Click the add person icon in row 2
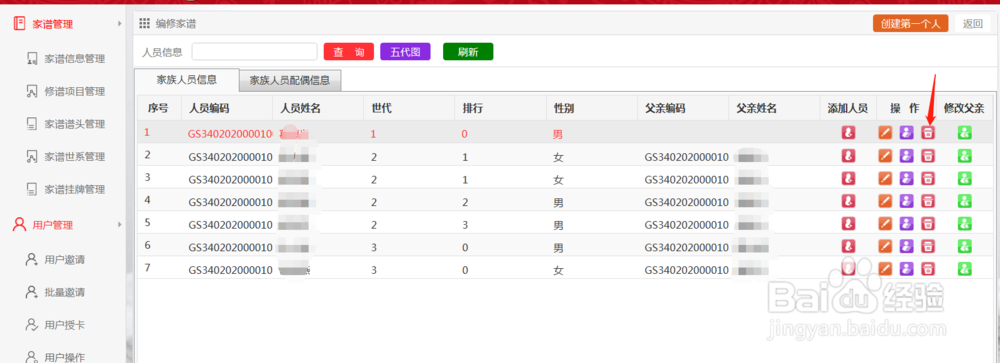The width and height of the screenshot is (1000, 363). (848, 156)
